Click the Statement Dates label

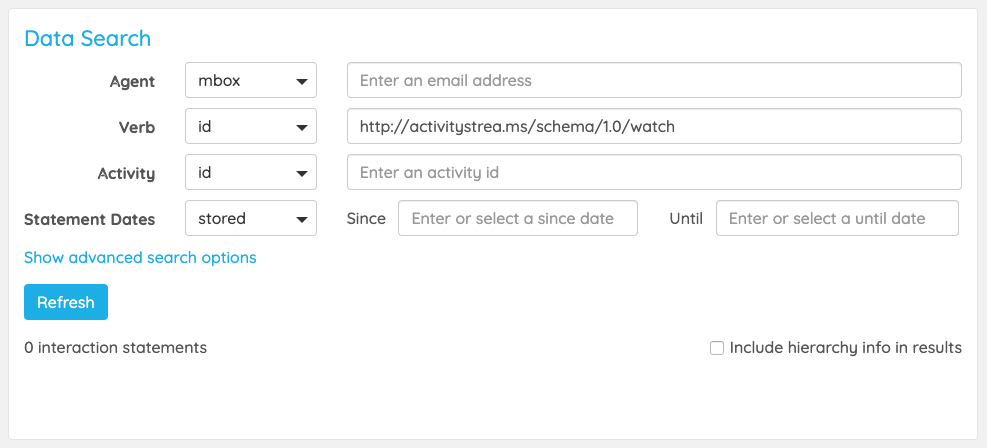[89, 219]
